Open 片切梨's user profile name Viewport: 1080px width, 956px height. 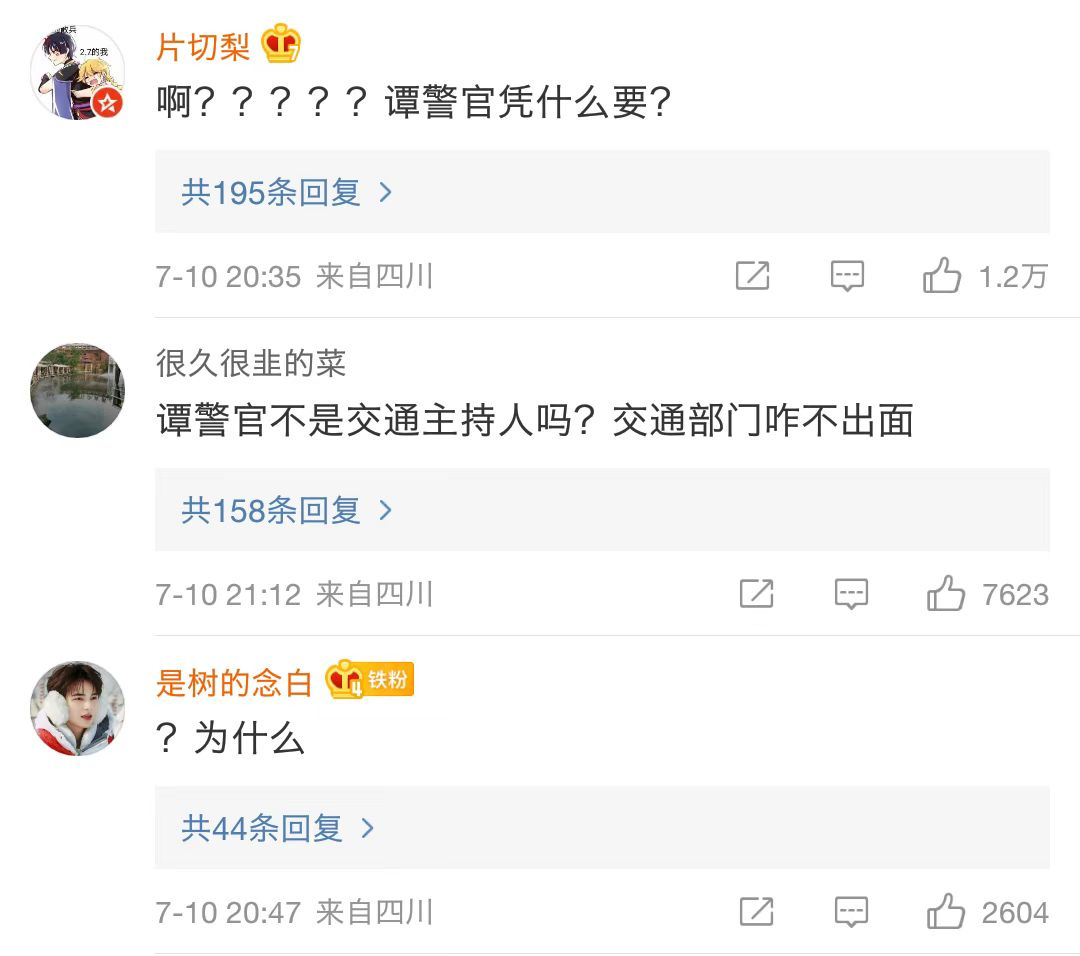tap(204, 46)
